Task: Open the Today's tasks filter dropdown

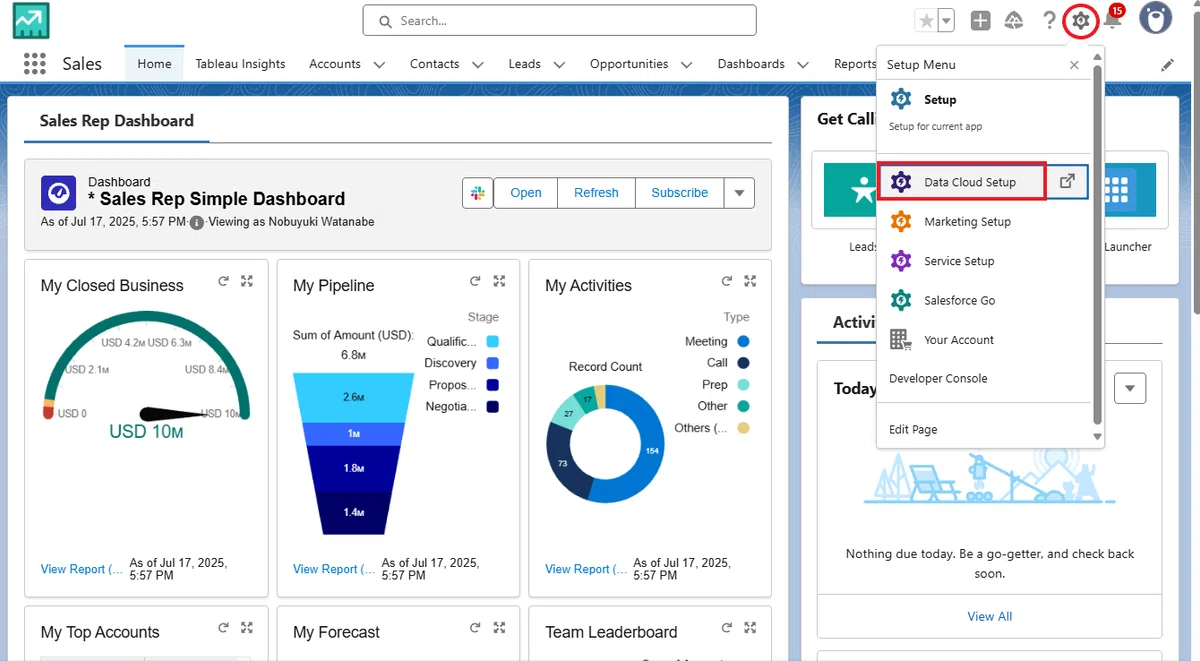Action: (x=1130, y=388)
